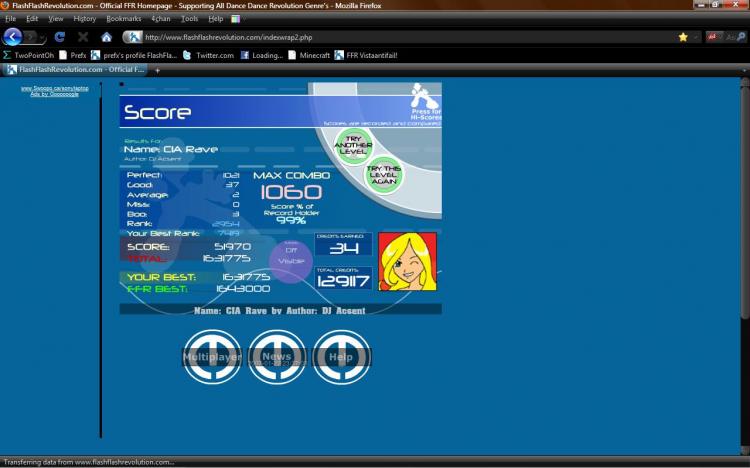Open the Edit menu
750x468 pixels.
(32, 19)
